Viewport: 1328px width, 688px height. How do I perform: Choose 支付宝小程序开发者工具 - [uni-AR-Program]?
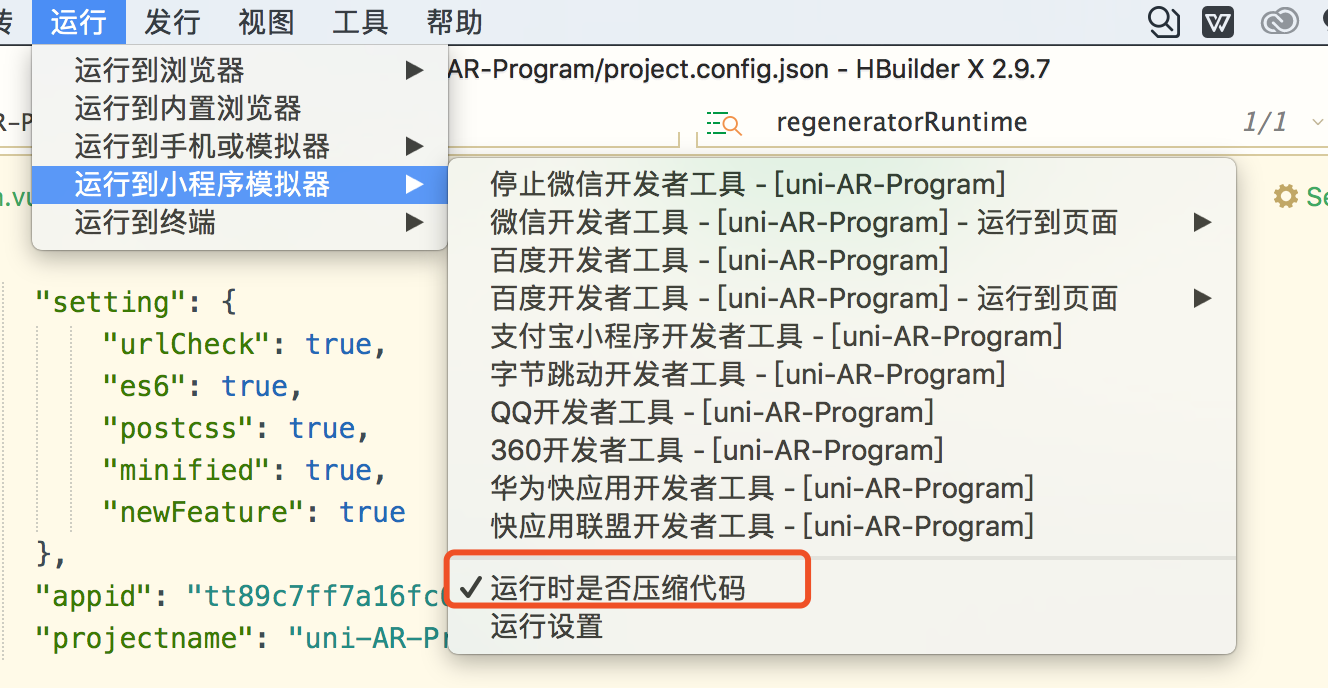(842, 336)
